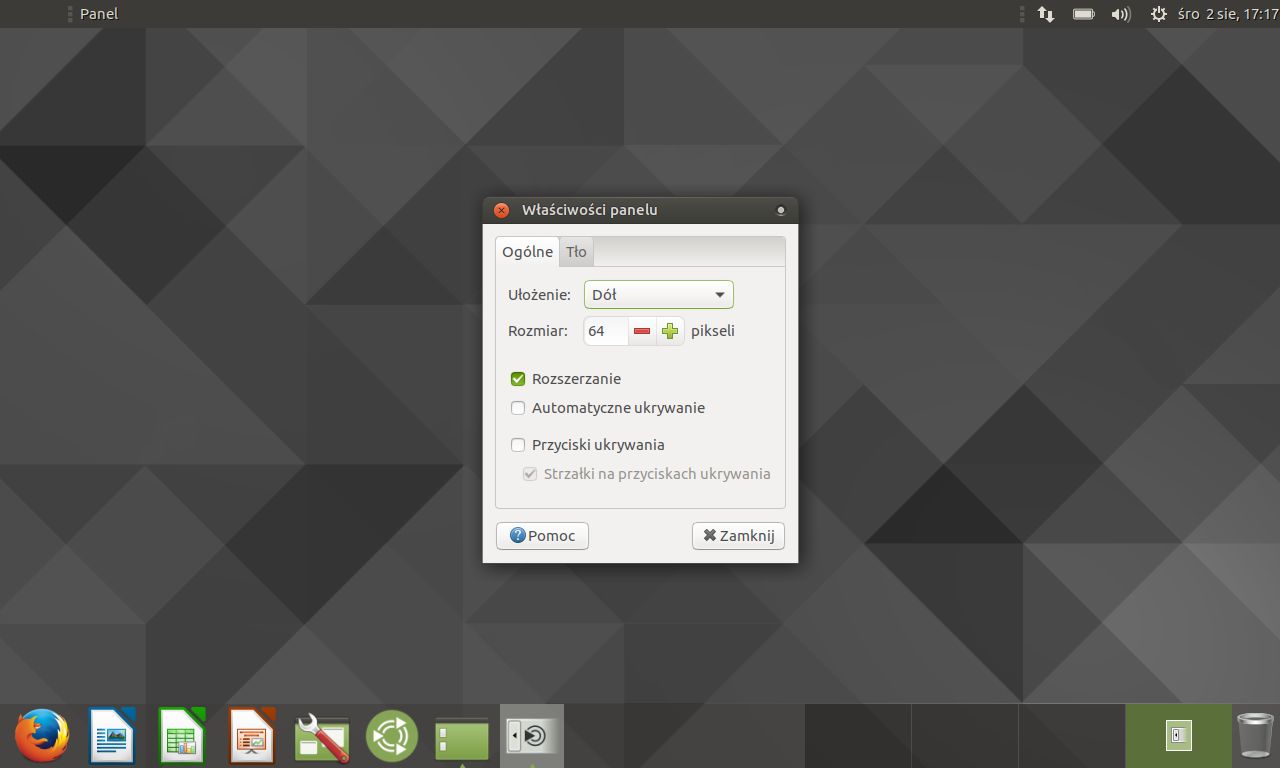1280x768 pixels.
Task: Open LibreOffice Impress launcher
Action: point(251,736)
